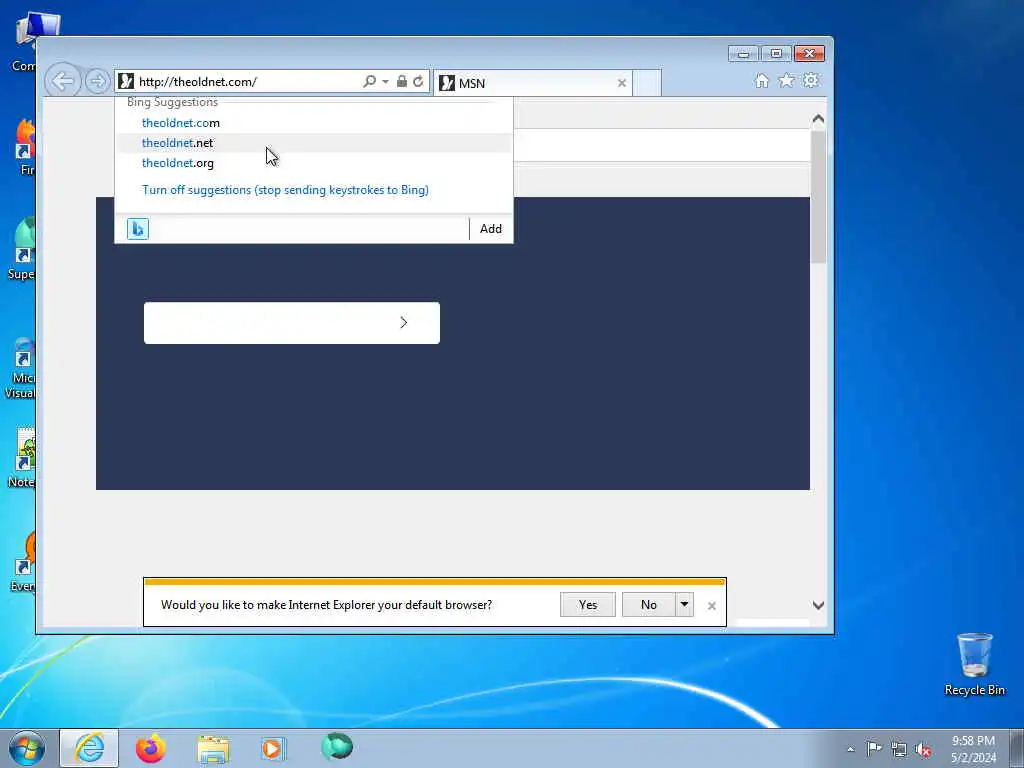Image resolution: width=1024 pixels, height=768 pixels.
Task: Open the address bar autocomplete dropdown arrow
Action: [385, 81]
